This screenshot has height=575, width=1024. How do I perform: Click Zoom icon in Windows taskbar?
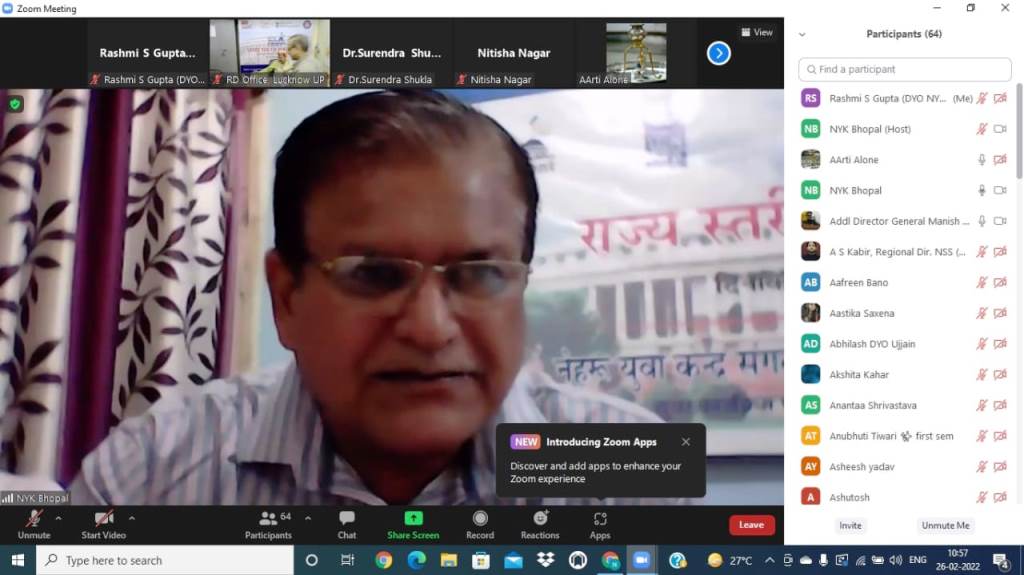(642, 560)
